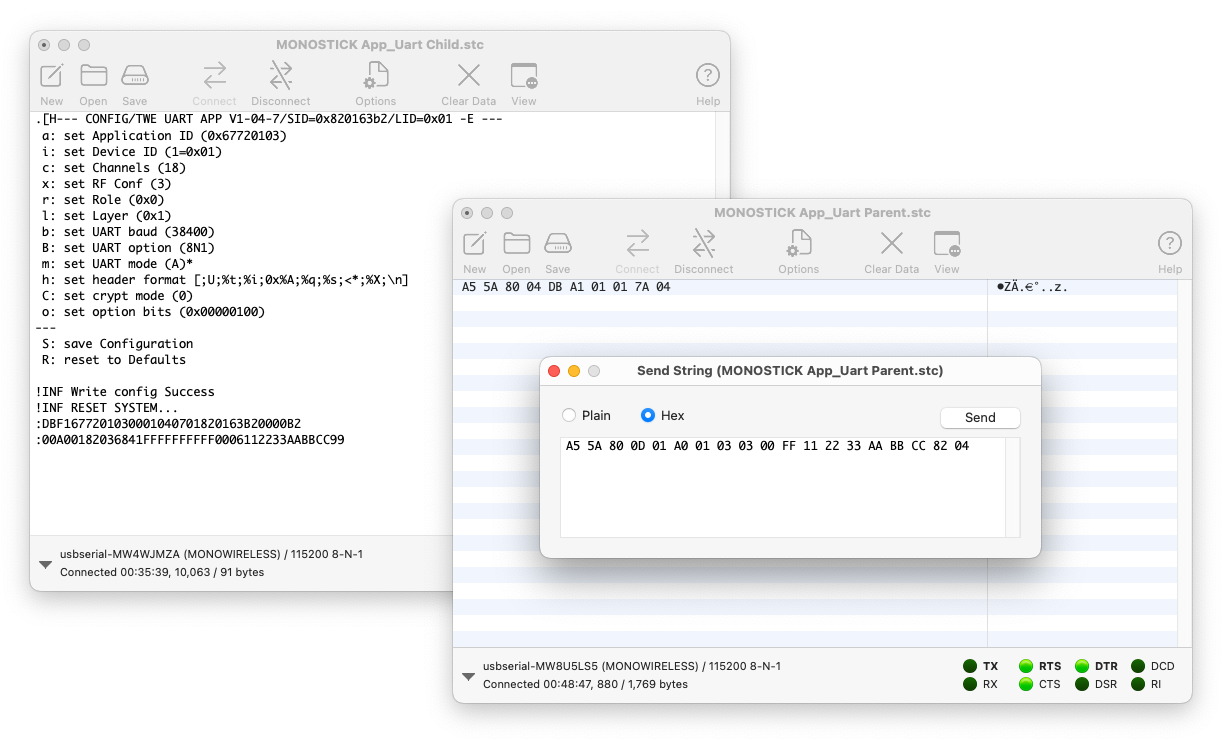Click the New icon in Child window
This screenshot has width=1228, height=741.
(x=52, y=77)
